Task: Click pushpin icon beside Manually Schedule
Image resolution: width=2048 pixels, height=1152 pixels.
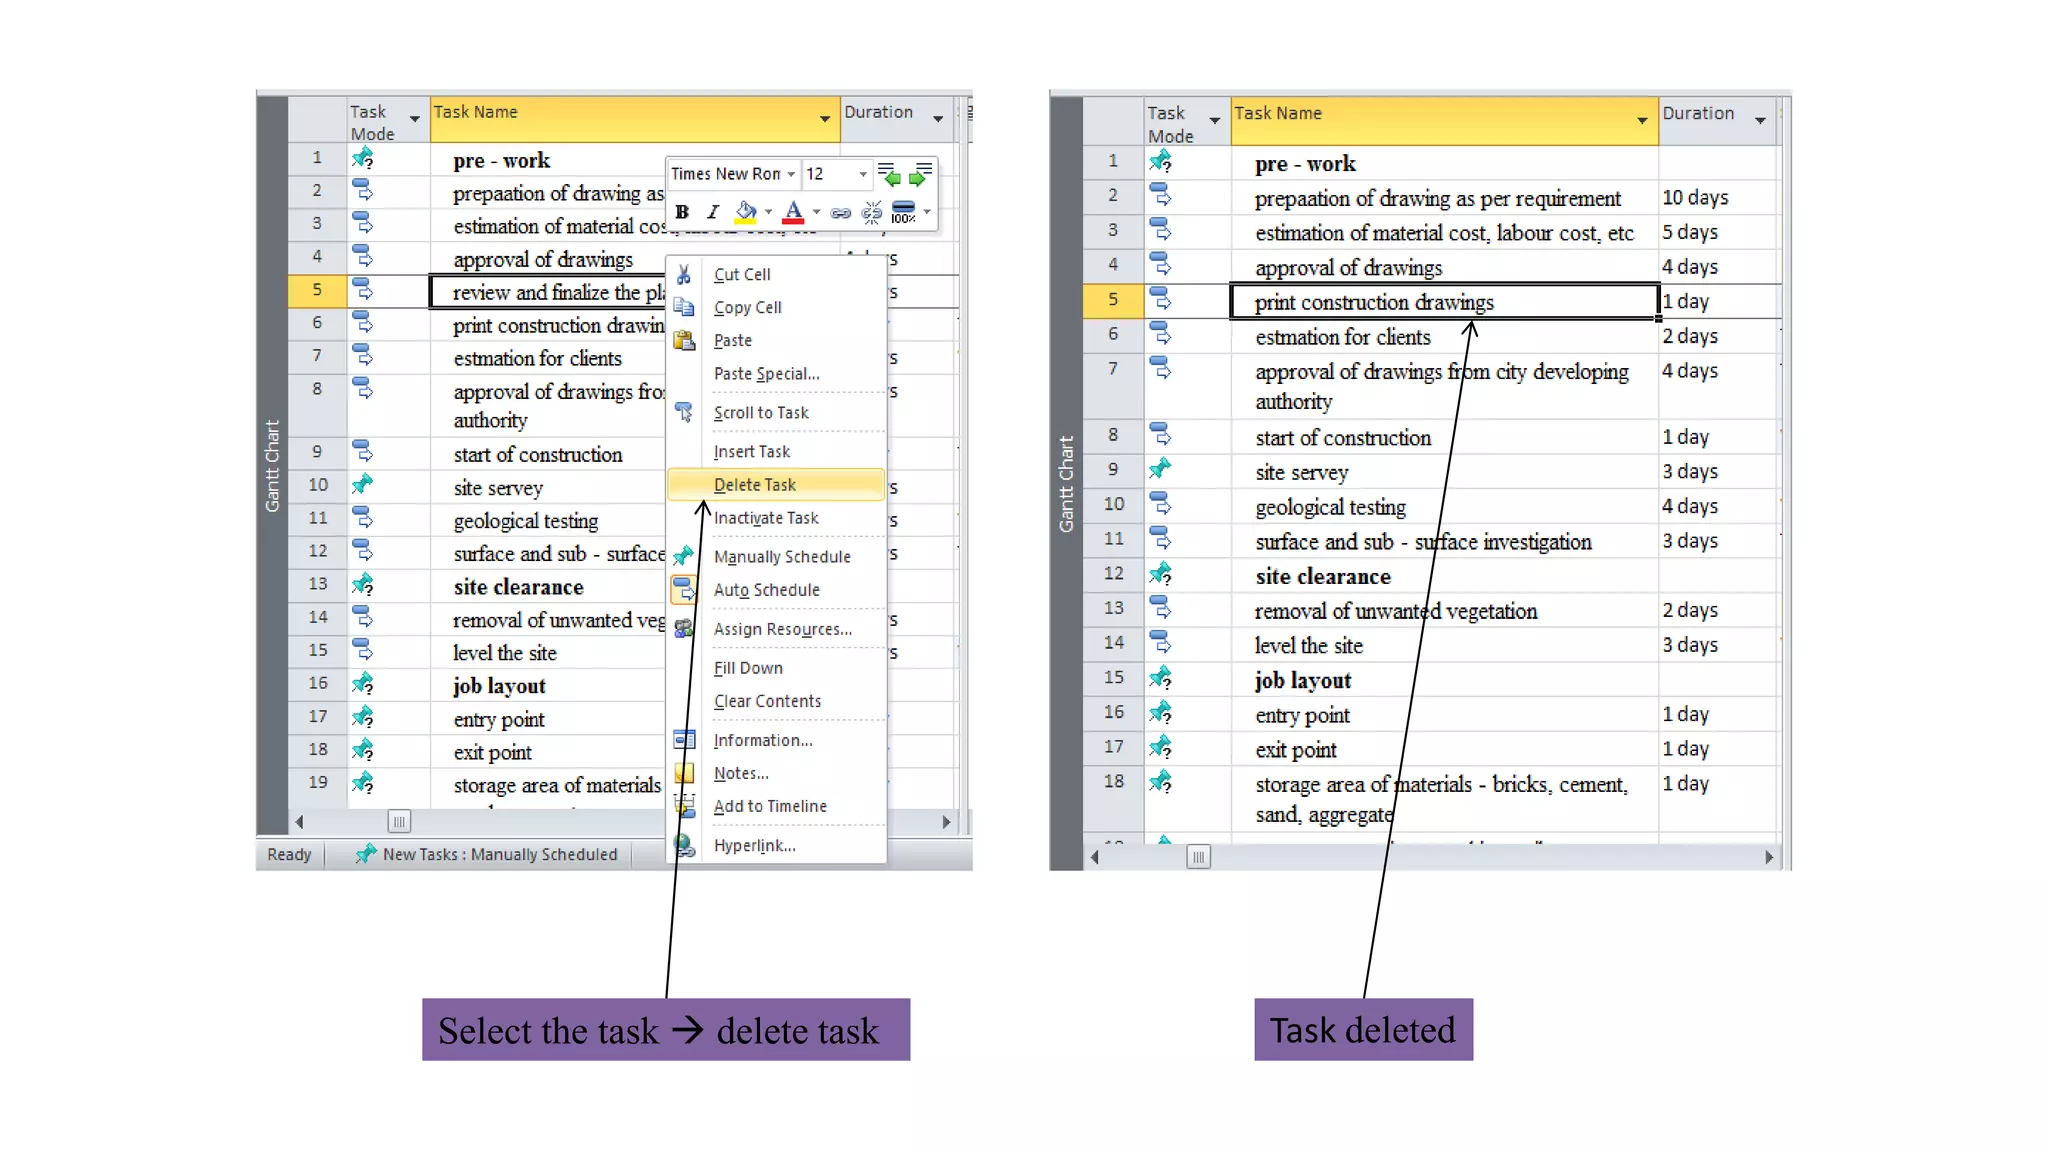Action: coord(684,556)
